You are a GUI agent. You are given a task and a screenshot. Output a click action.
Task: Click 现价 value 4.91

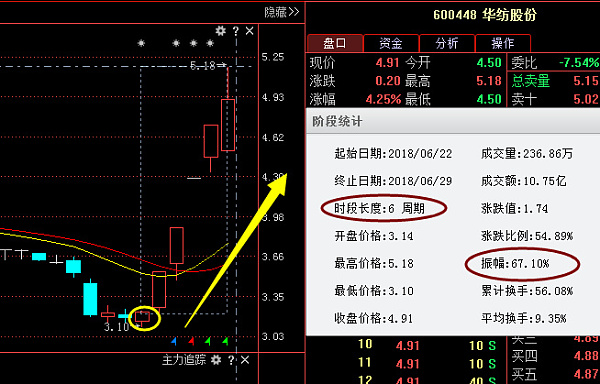click(x=388, y=62)
